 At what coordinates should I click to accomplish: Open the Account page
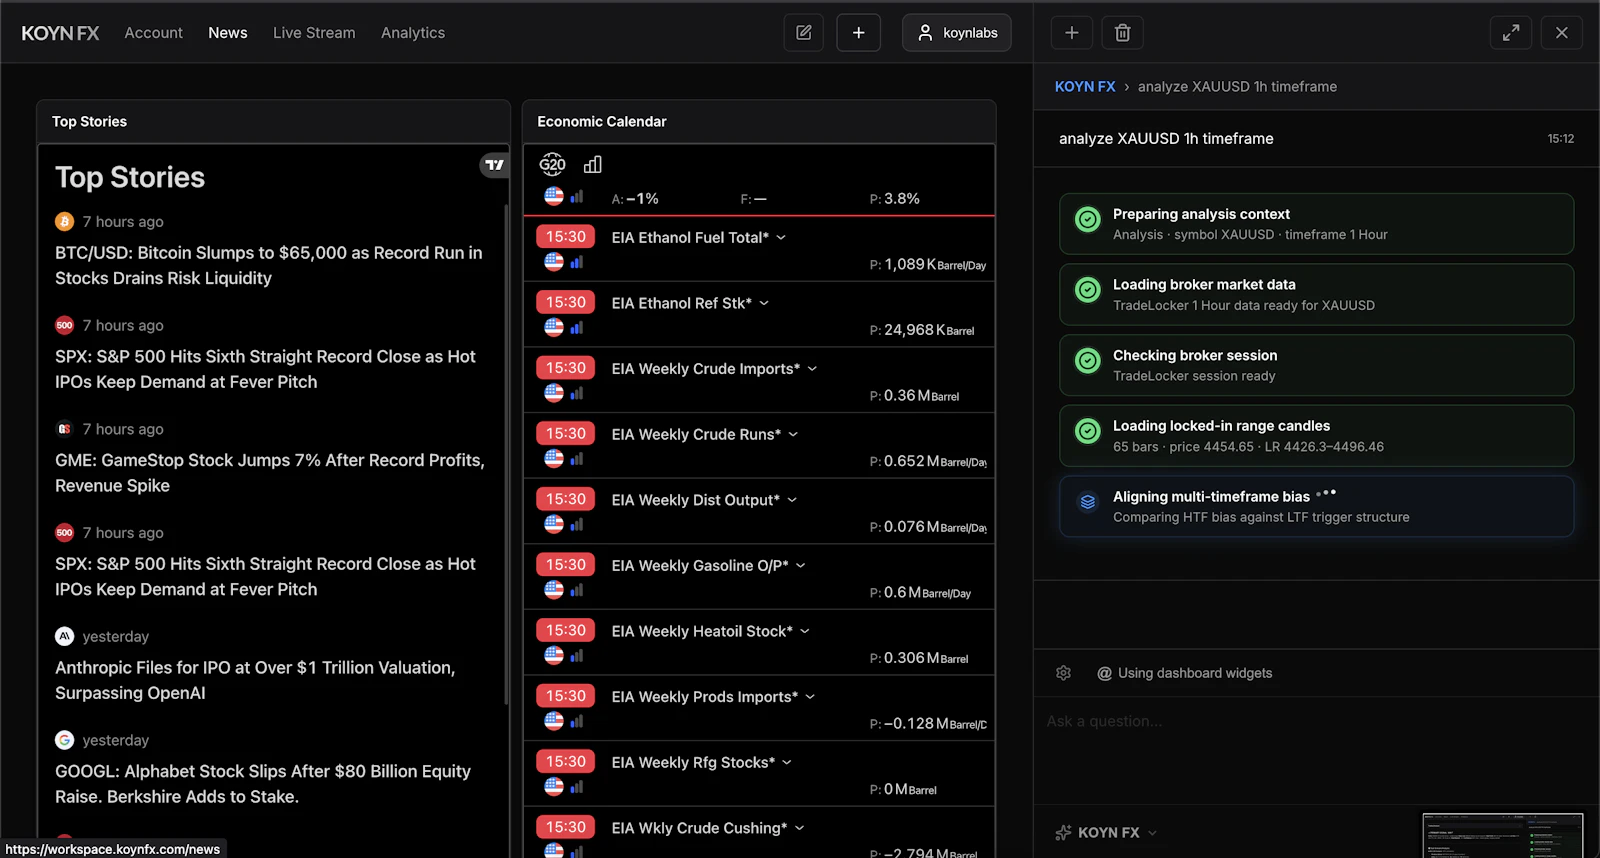tap(154, 33)
